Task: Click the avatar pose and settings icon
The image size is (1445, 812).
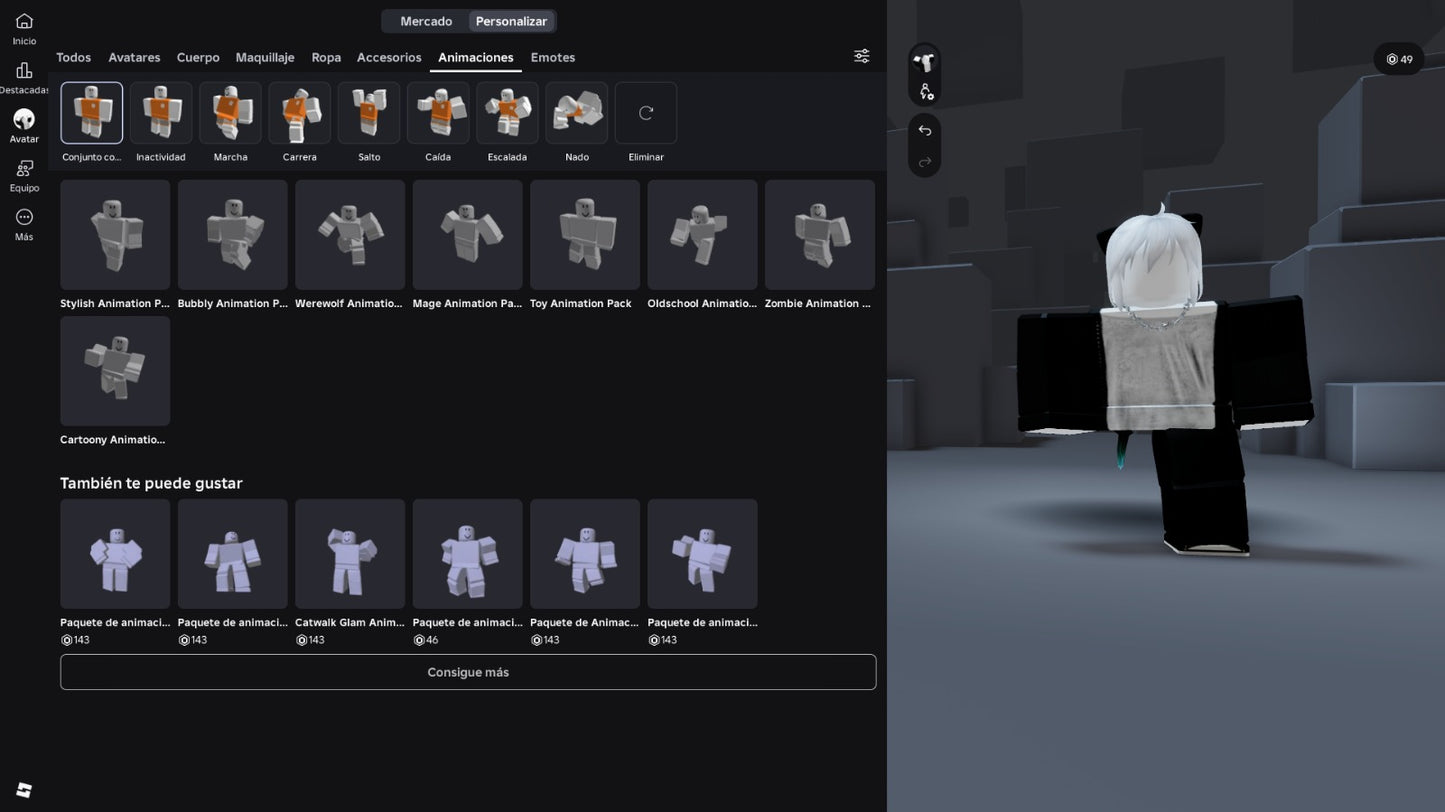Action: [x=924, y=91]
